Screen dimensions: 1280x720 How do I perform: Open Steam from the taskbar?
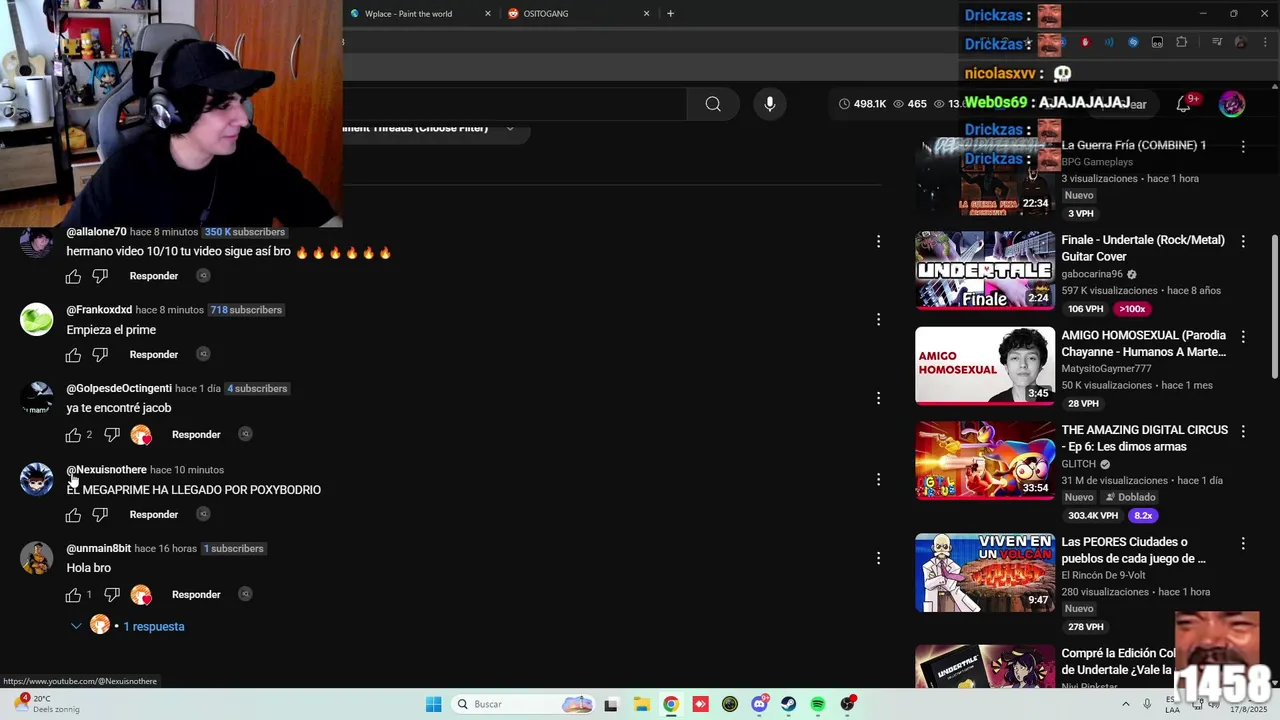789,704
